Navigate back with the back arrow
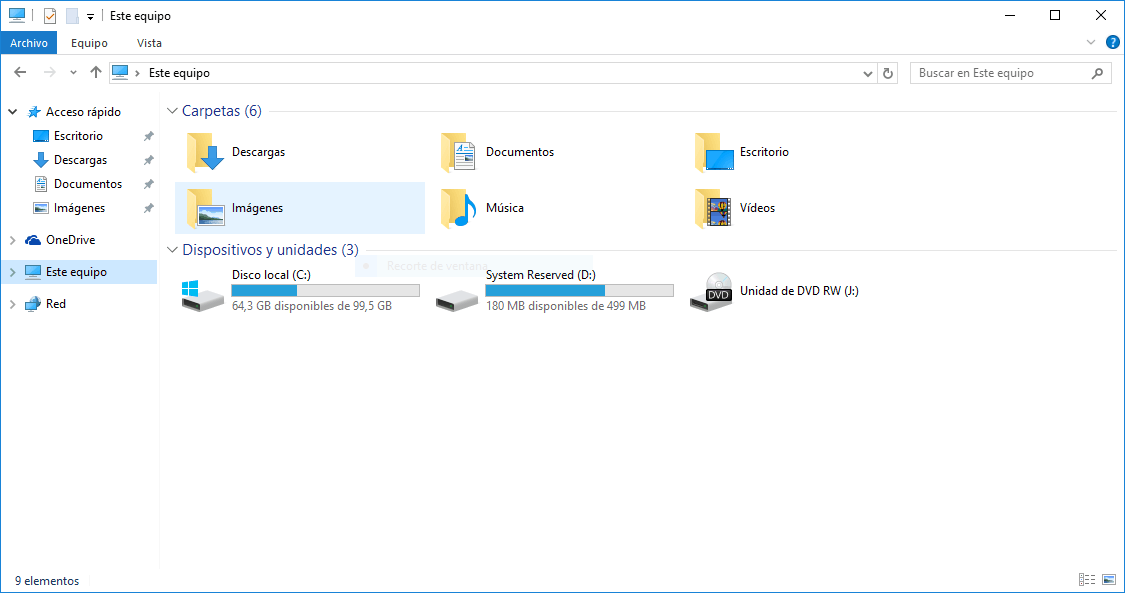This screenshot has height=593, width=1125. 20,72
